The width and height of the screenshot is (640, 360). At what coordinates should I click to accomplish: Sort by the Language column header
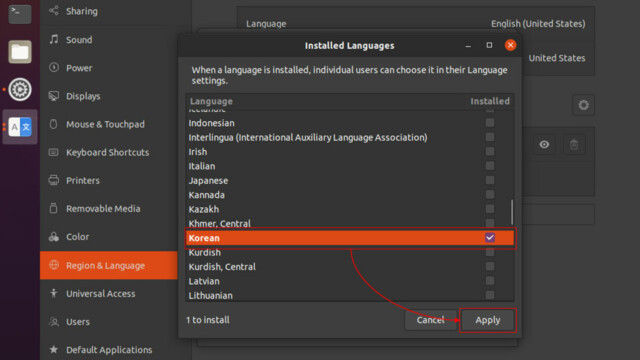tap(211, 101)
